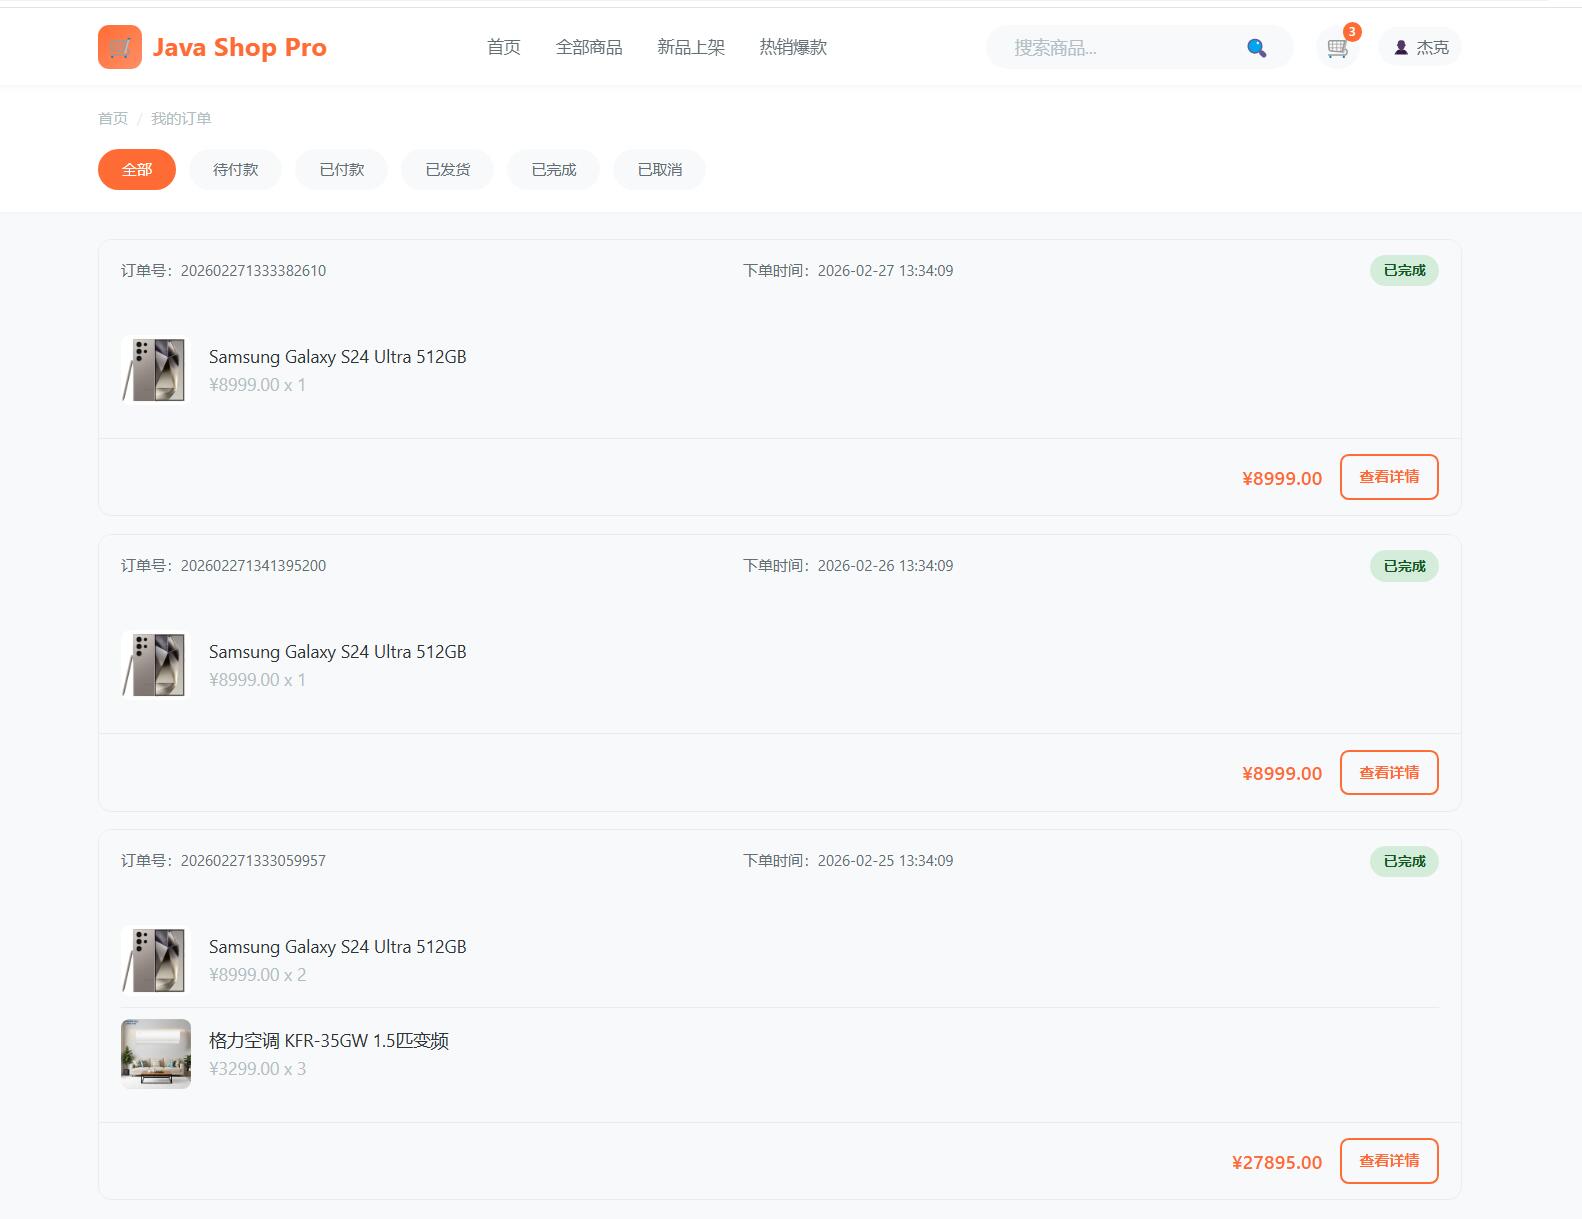Click the ¥27895.00 order total

tap(1277, 1162)
